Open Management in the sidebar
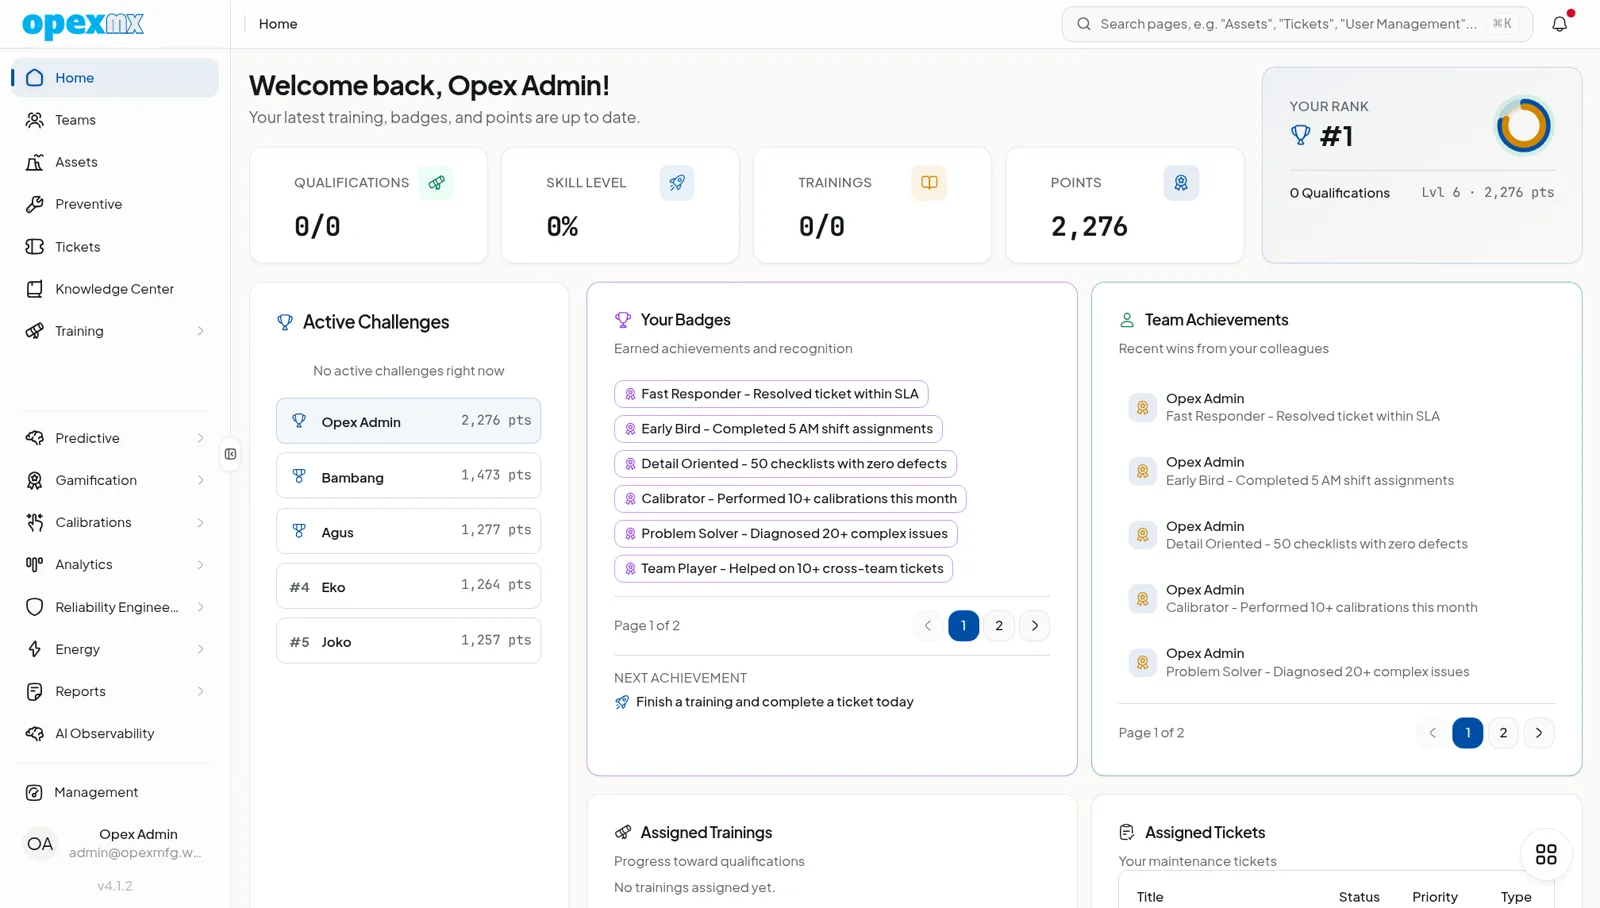 click(x=115, y=792)
